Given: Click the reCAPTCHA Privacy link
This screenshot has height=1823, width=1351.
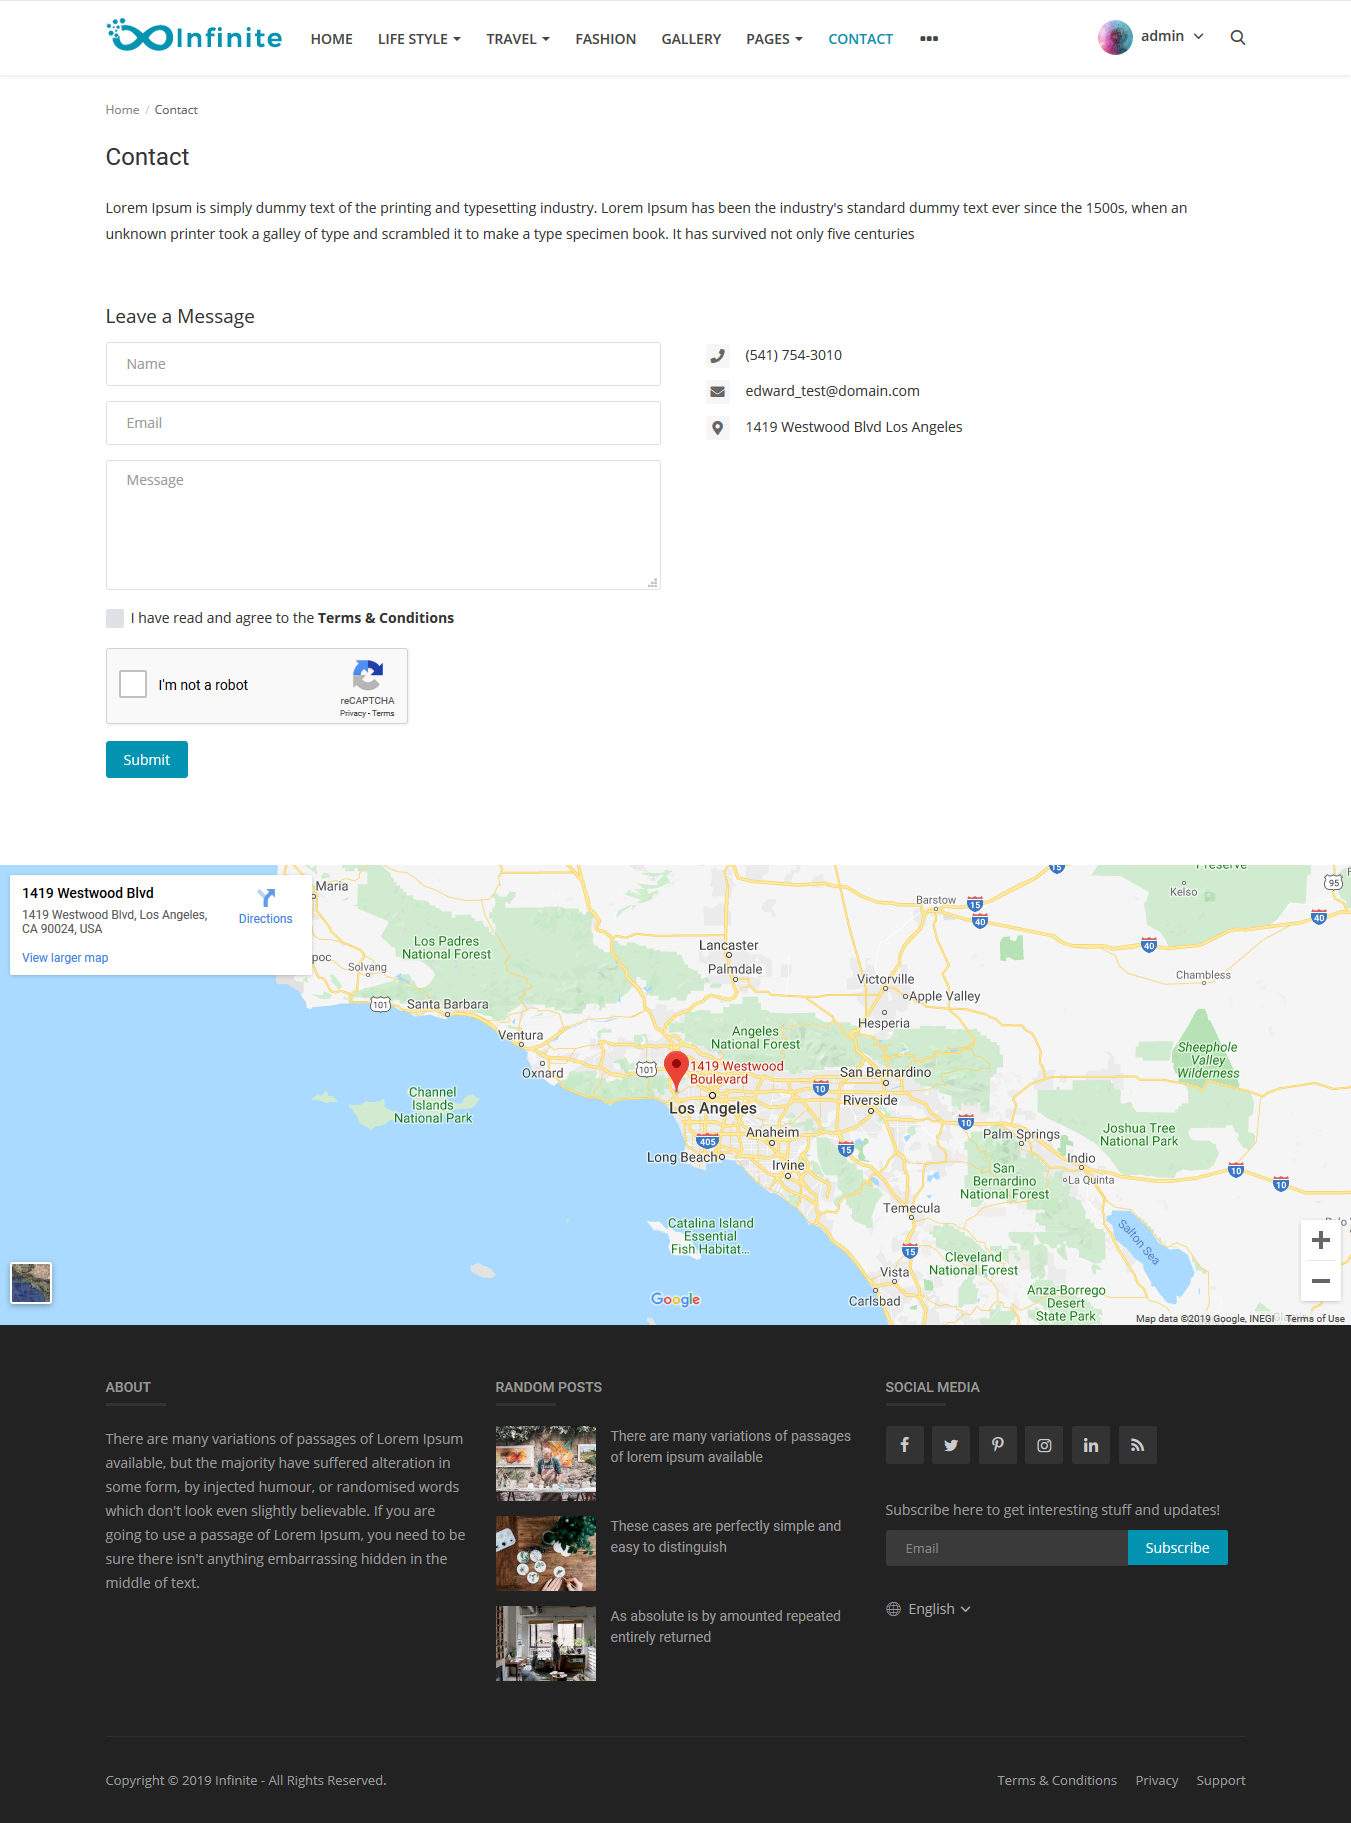Looking at the screenshot, I should click(352, 713).
